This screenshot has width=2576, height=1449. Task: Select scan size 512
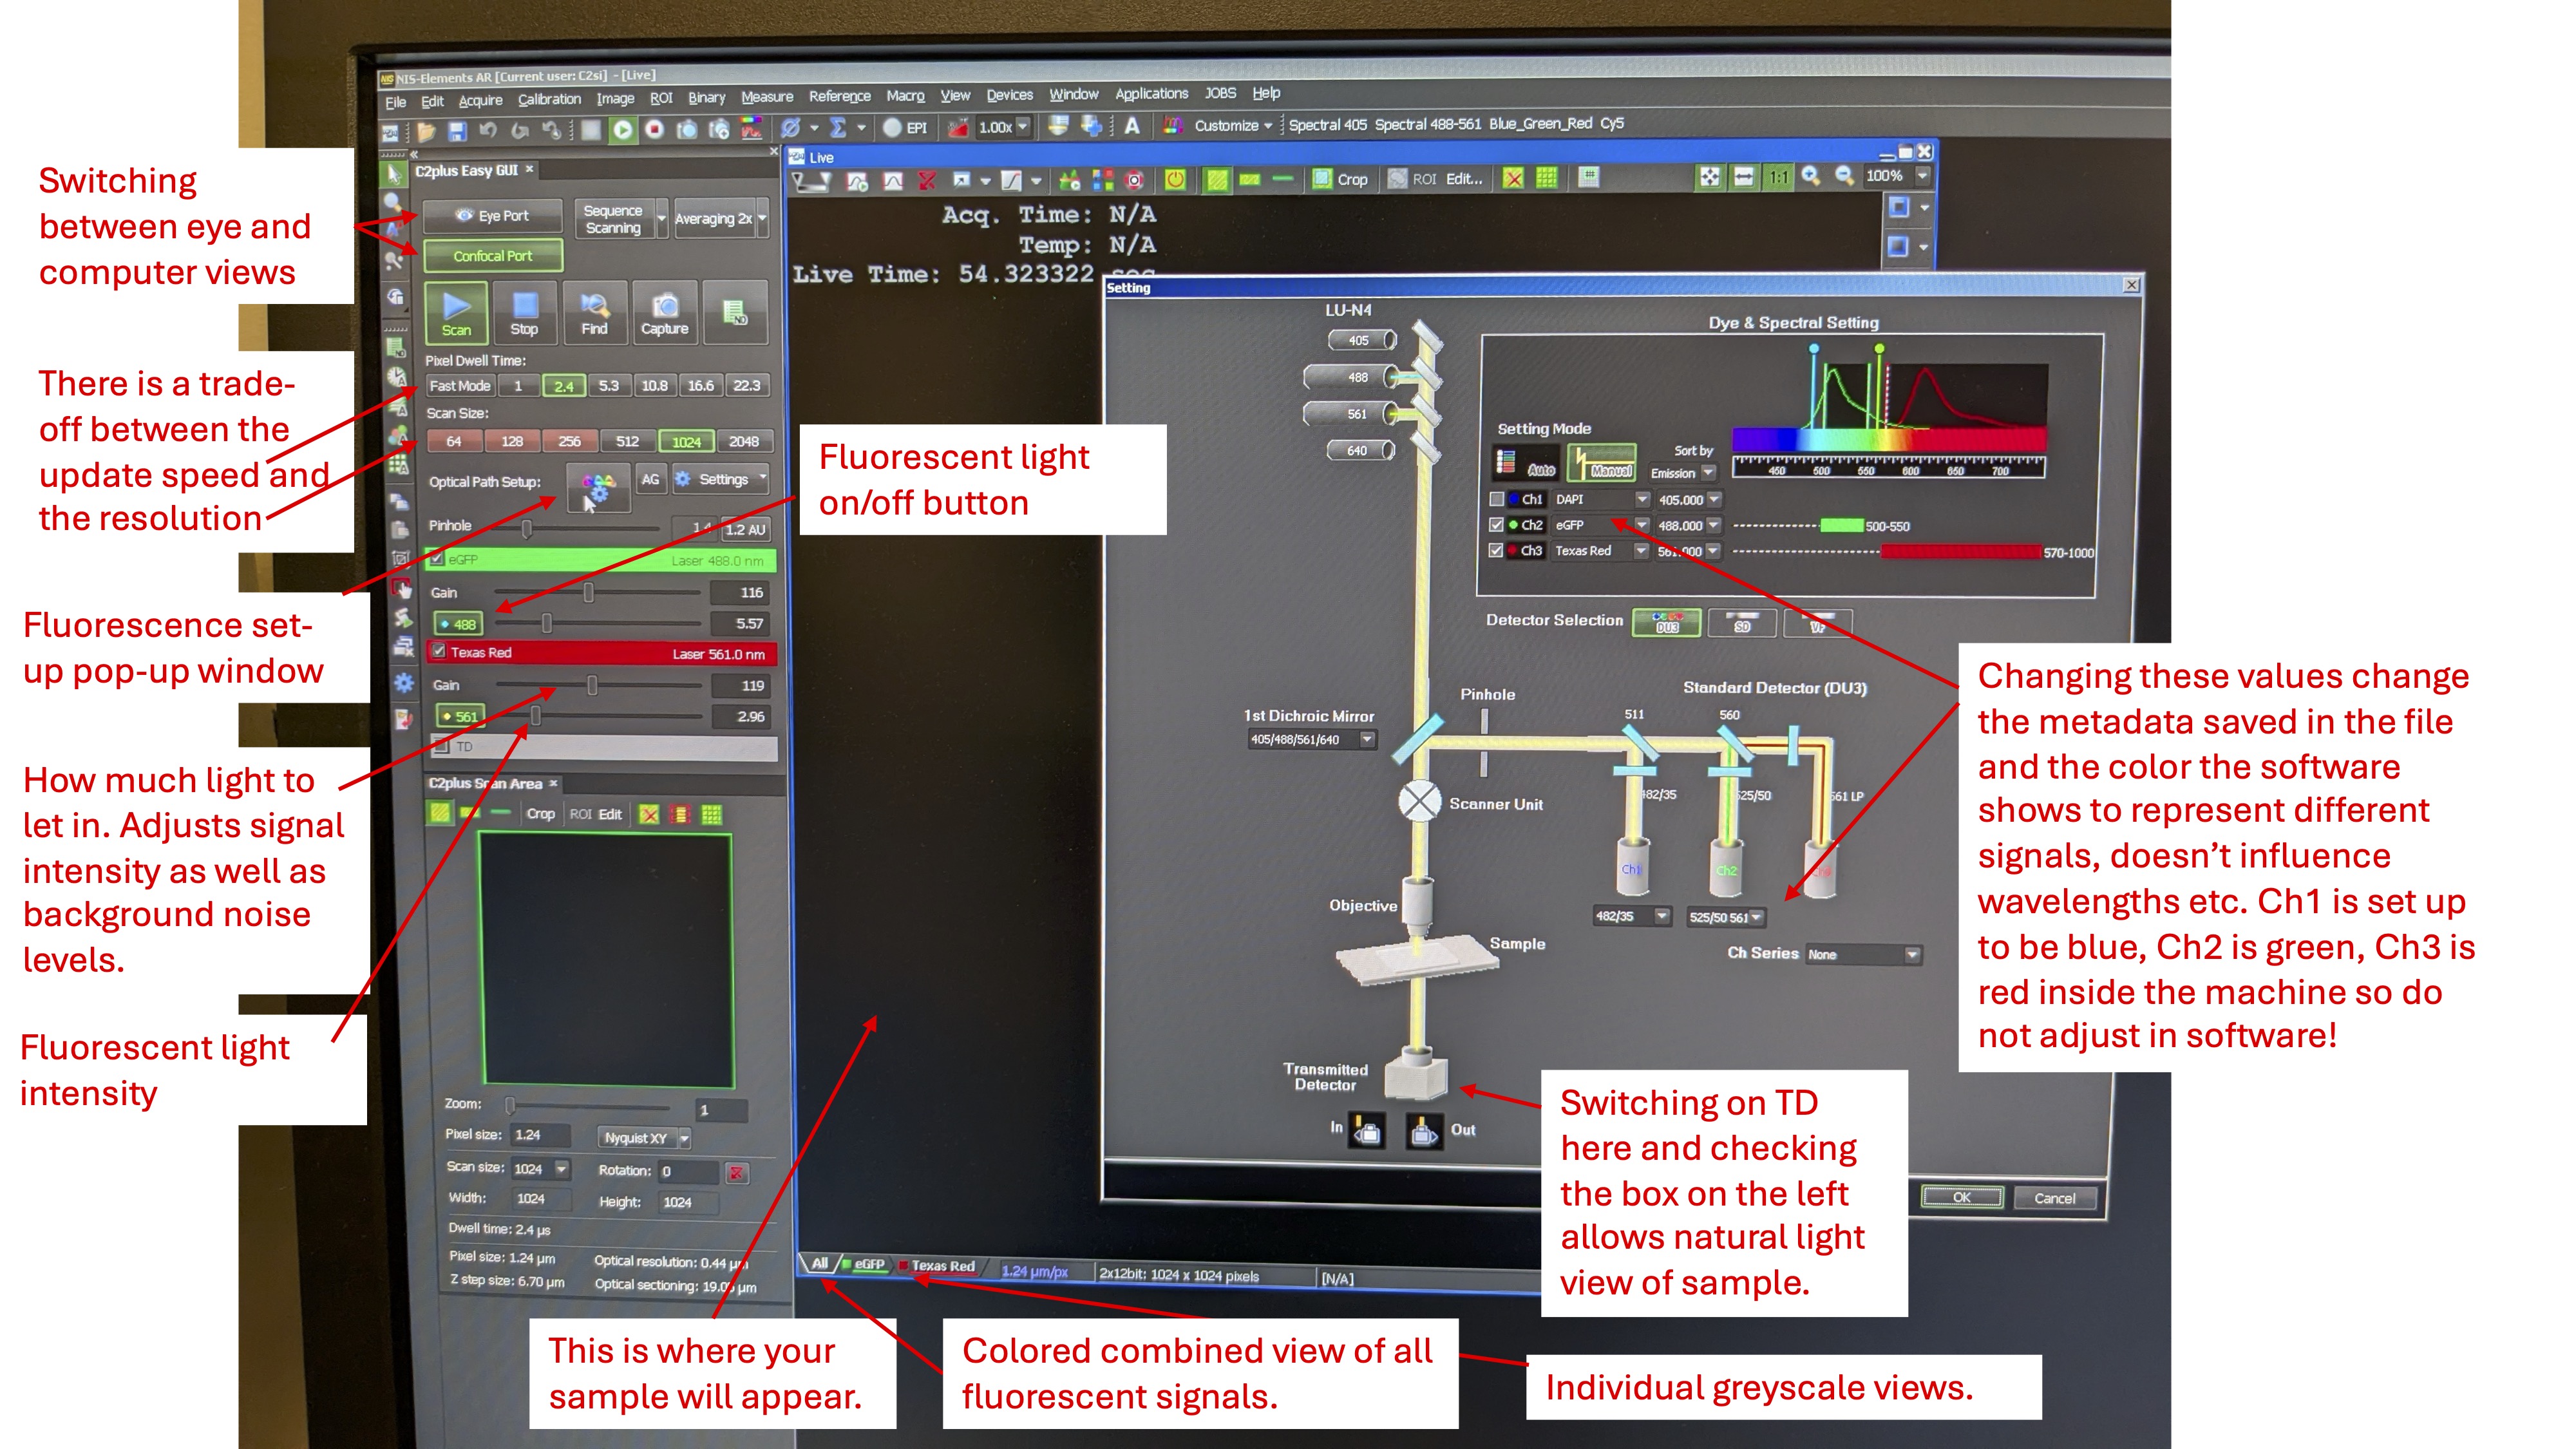point(627,441)
